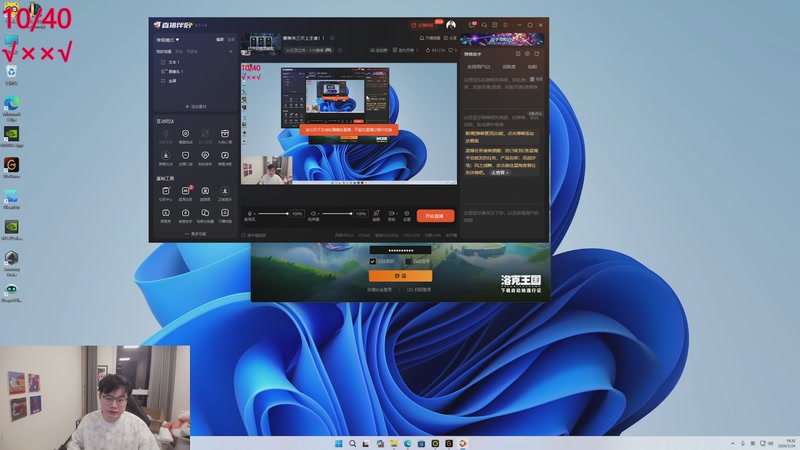
Task: Open the user avatar menu
Action: point(451,24)
